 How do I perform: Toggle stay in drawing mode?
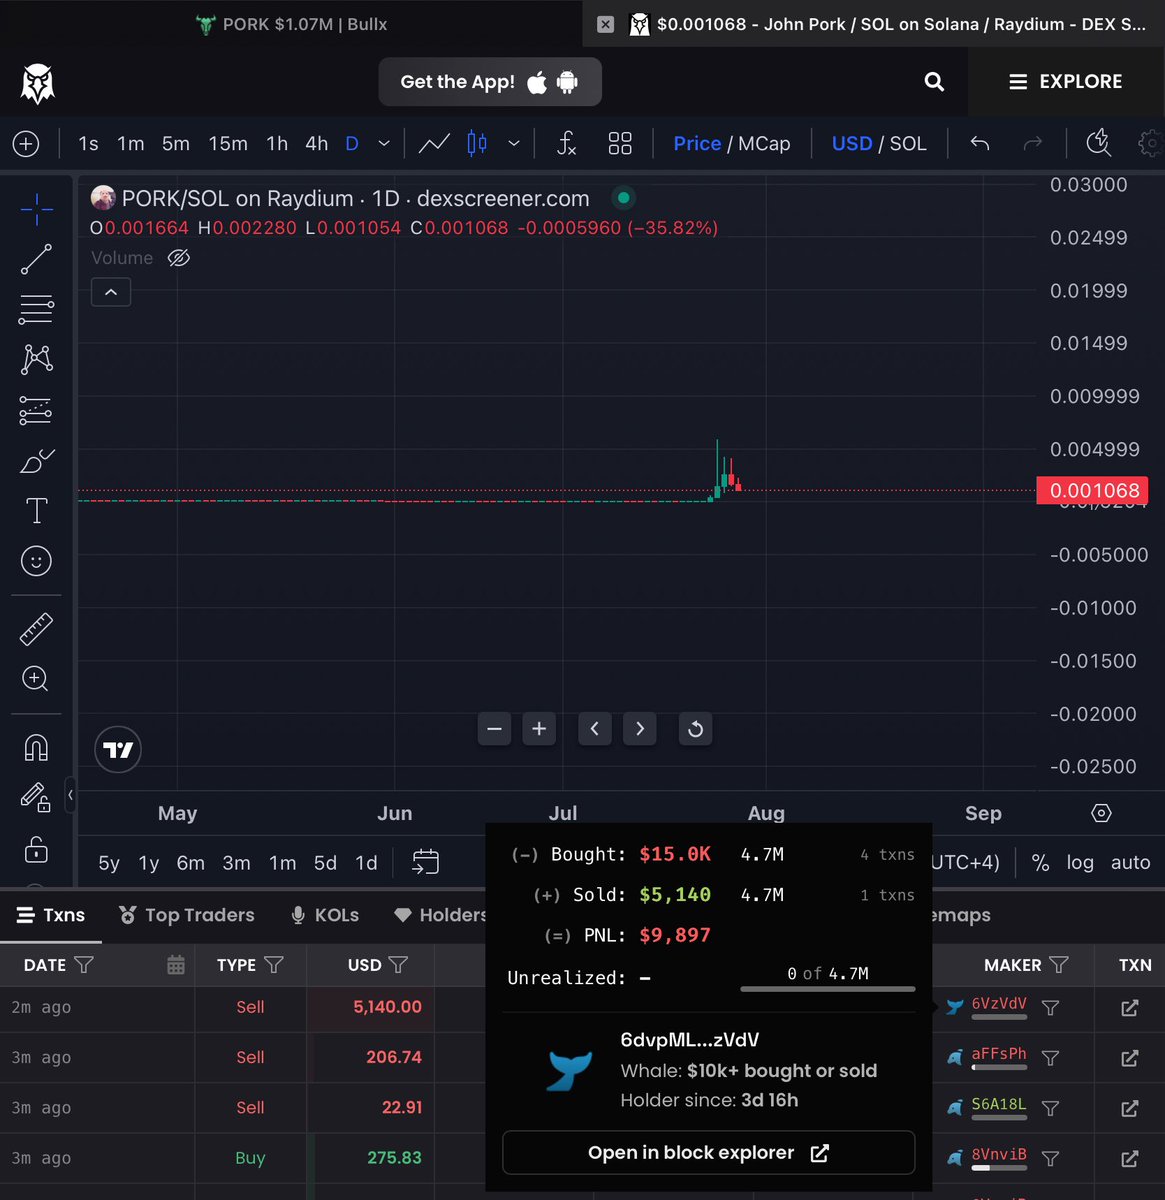pos(36,797)
